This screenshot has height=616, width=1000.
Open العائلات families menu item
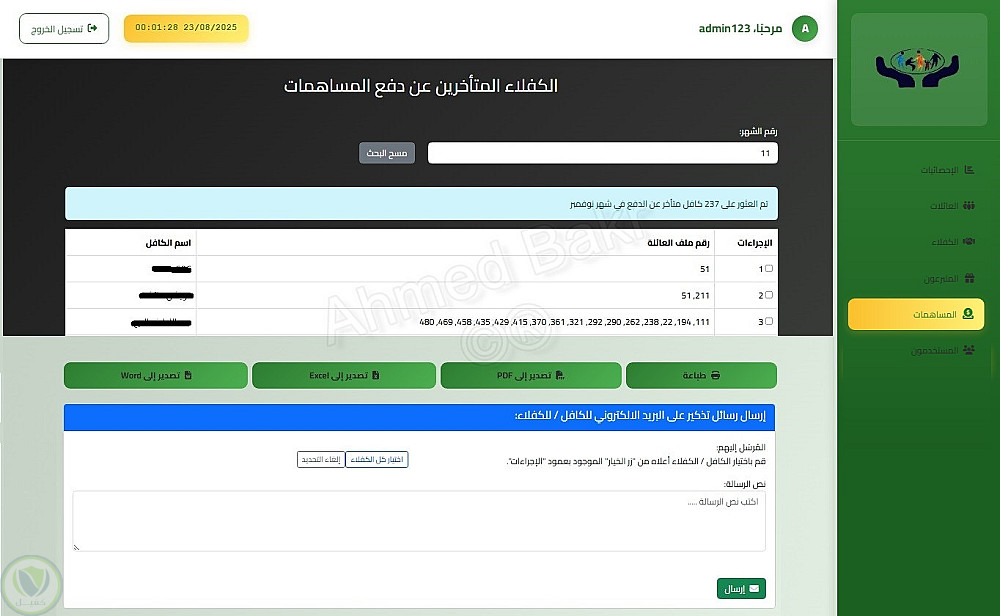(951, 205)
